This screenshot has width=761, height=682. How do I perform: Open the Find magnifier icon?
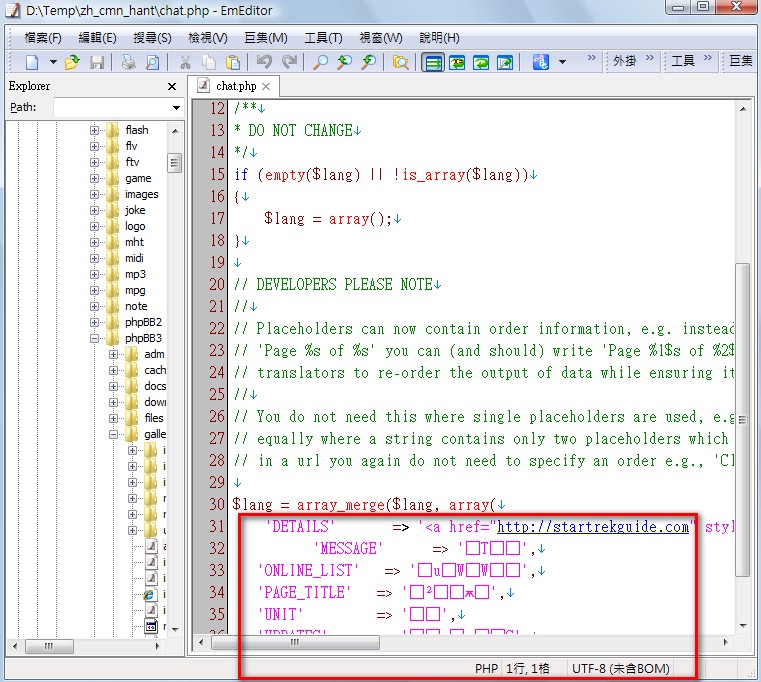click(x=320, y=62)
